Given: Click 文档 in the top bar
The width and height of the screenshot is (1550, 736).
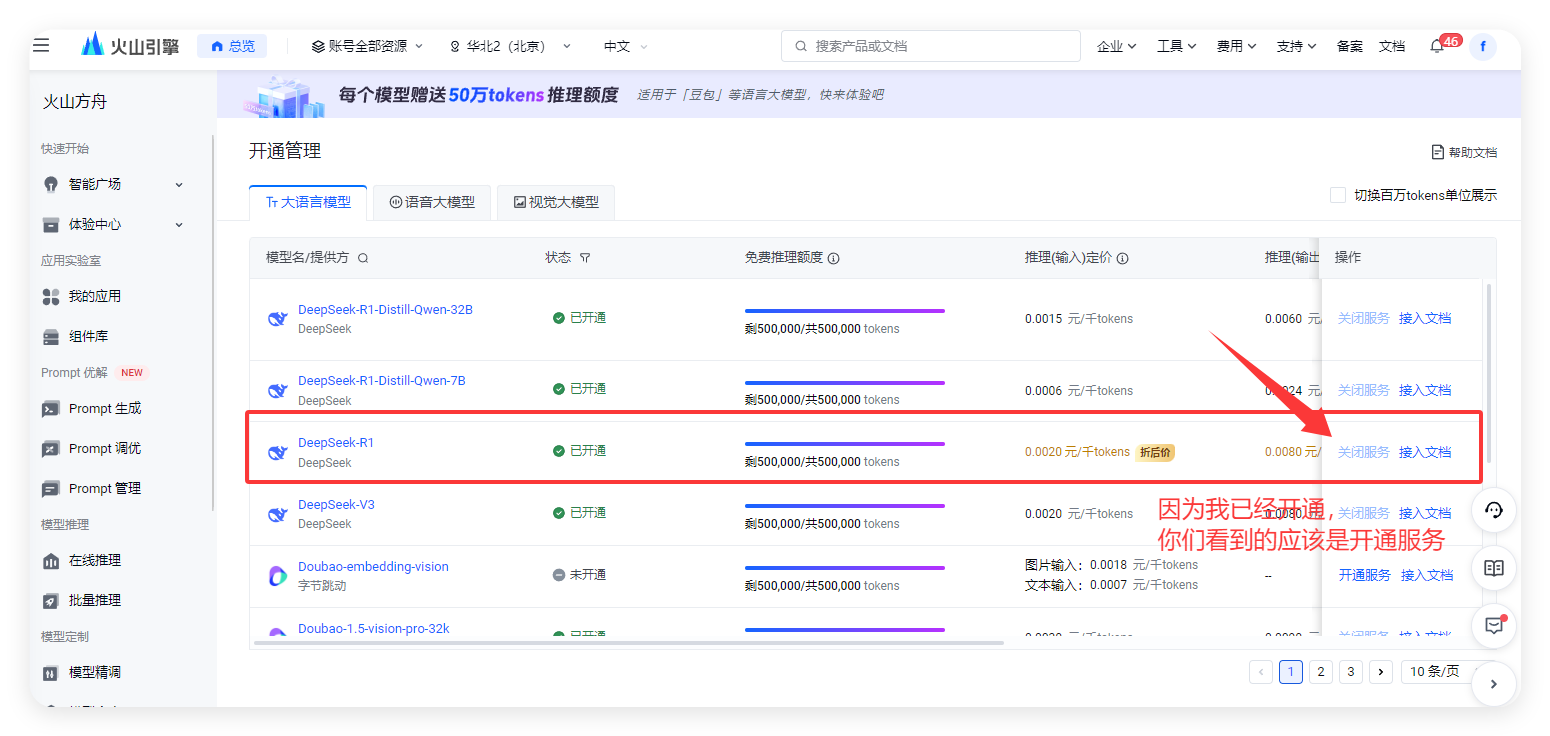Looking at the screenshot, I should click(1392, 46).
